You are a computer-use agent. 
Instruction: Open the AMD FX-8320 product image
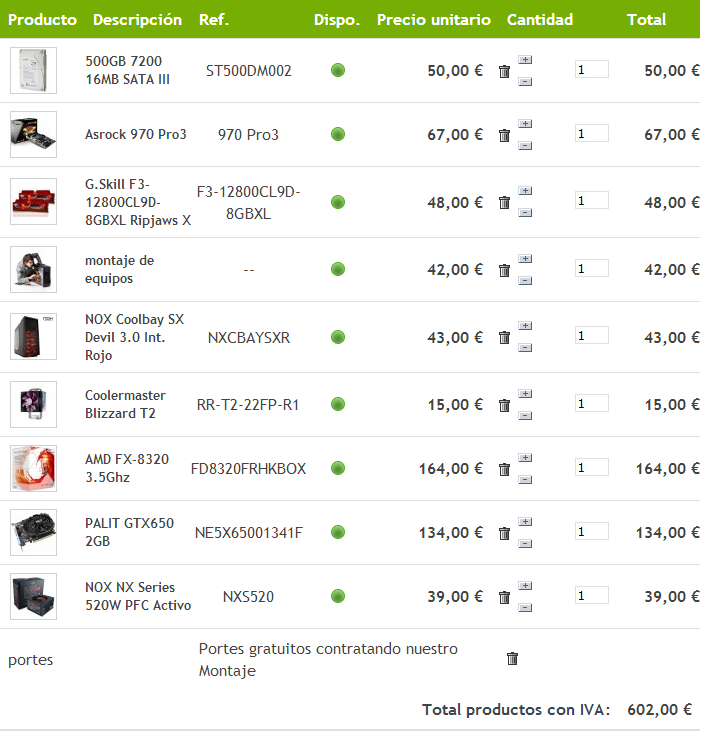pos(33,469)
